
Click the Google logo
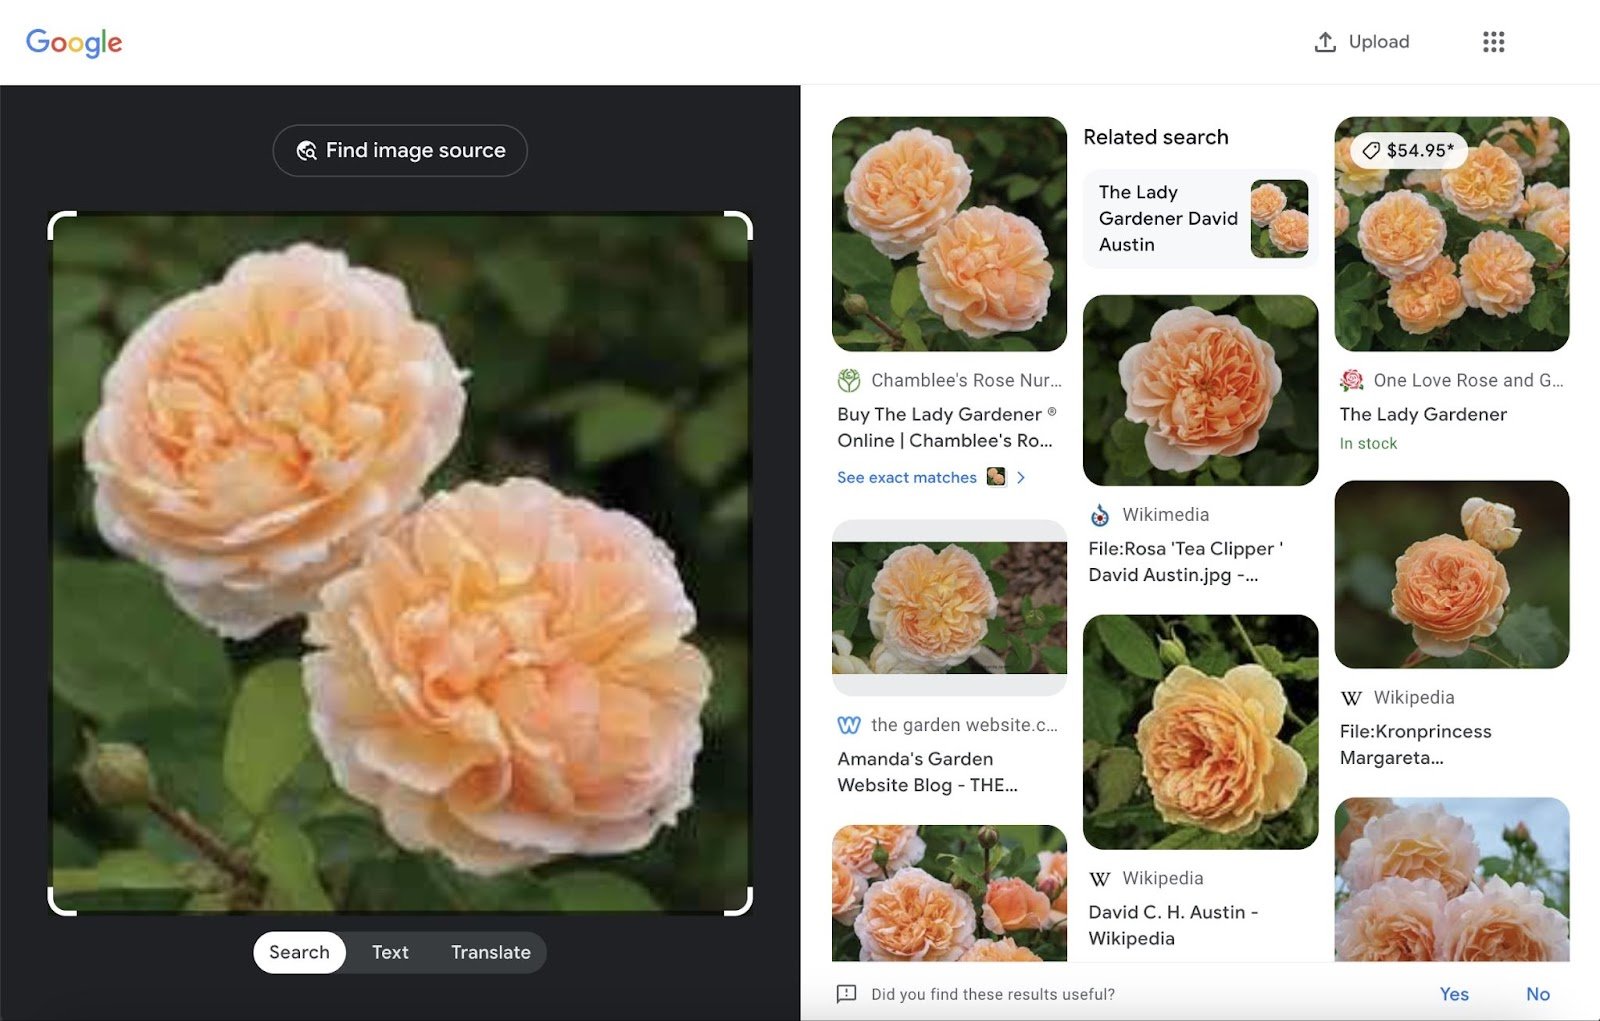[x=74, y=42]
